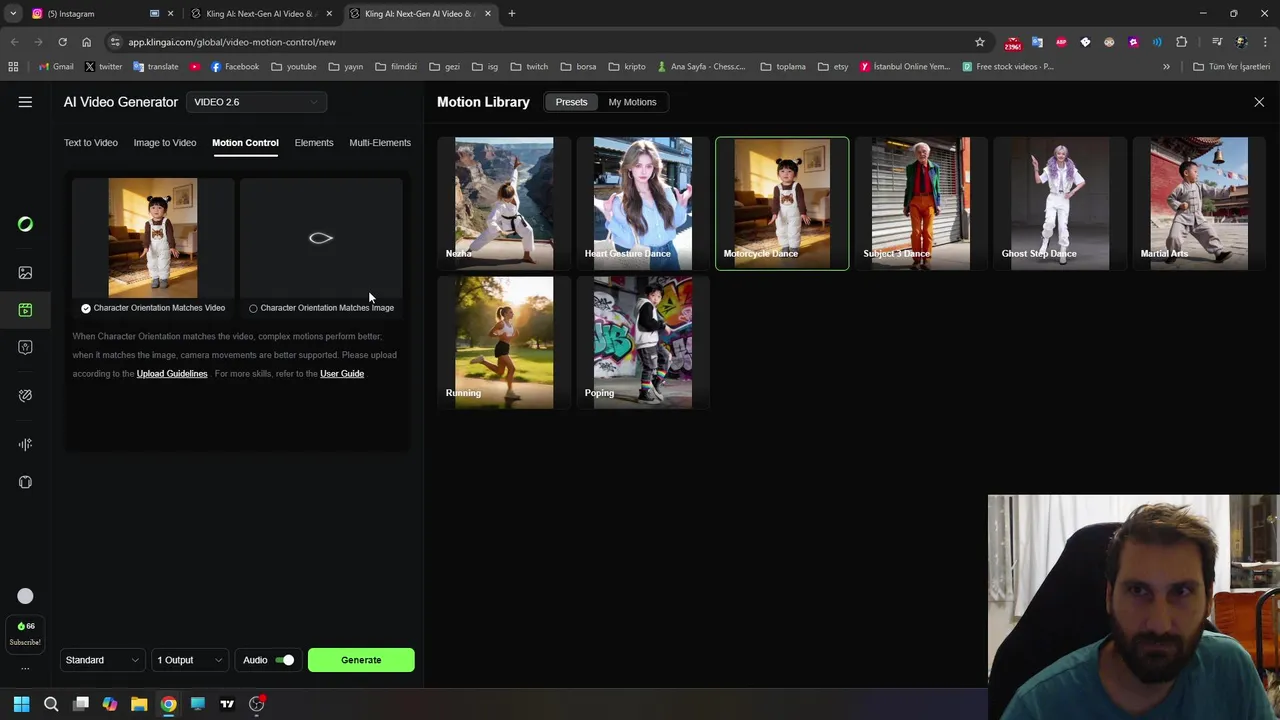The width and height of the screenshot is (1280, 720).
Task: Open the Chrome three-dot menu
Action: [x=1265, y=42]
